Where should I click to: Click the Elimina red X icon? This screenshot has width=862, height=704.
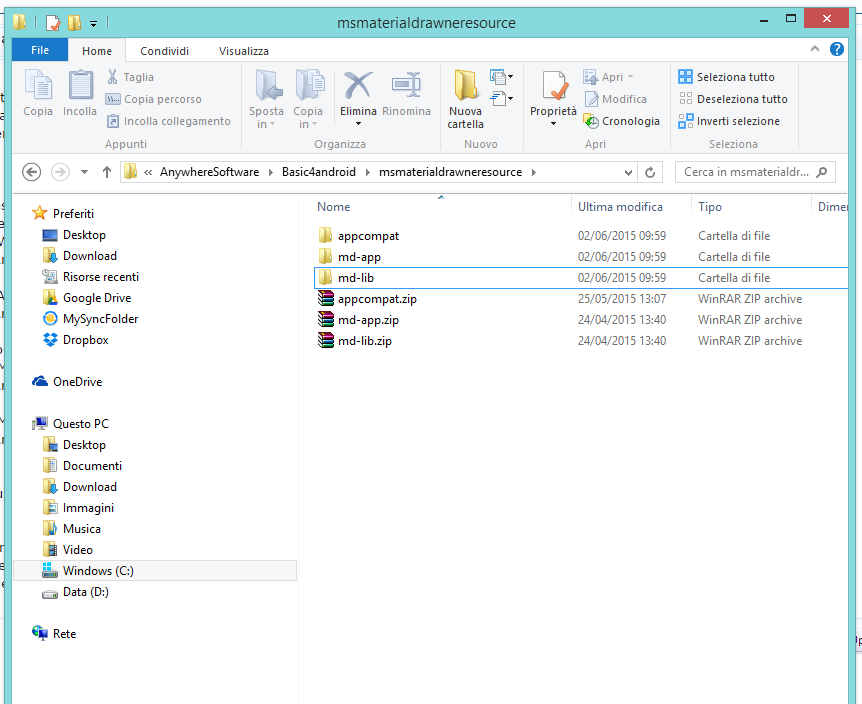pos(358,85)
